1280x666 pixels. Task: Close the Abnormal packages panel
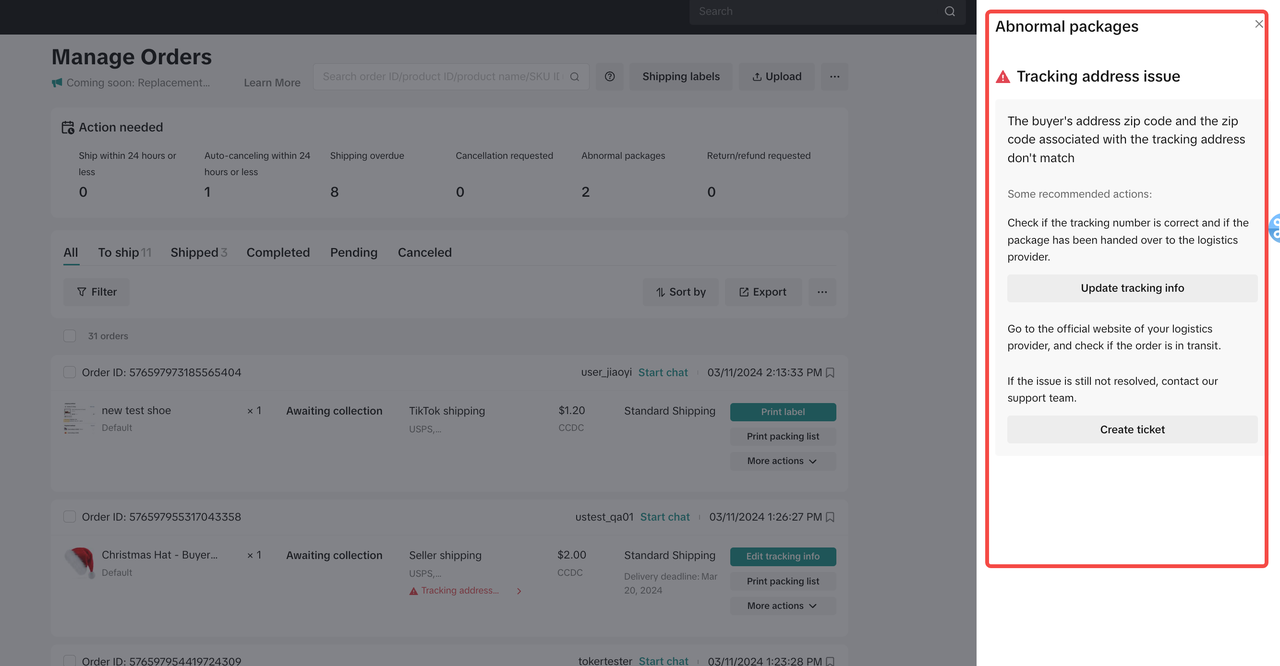1258,24
